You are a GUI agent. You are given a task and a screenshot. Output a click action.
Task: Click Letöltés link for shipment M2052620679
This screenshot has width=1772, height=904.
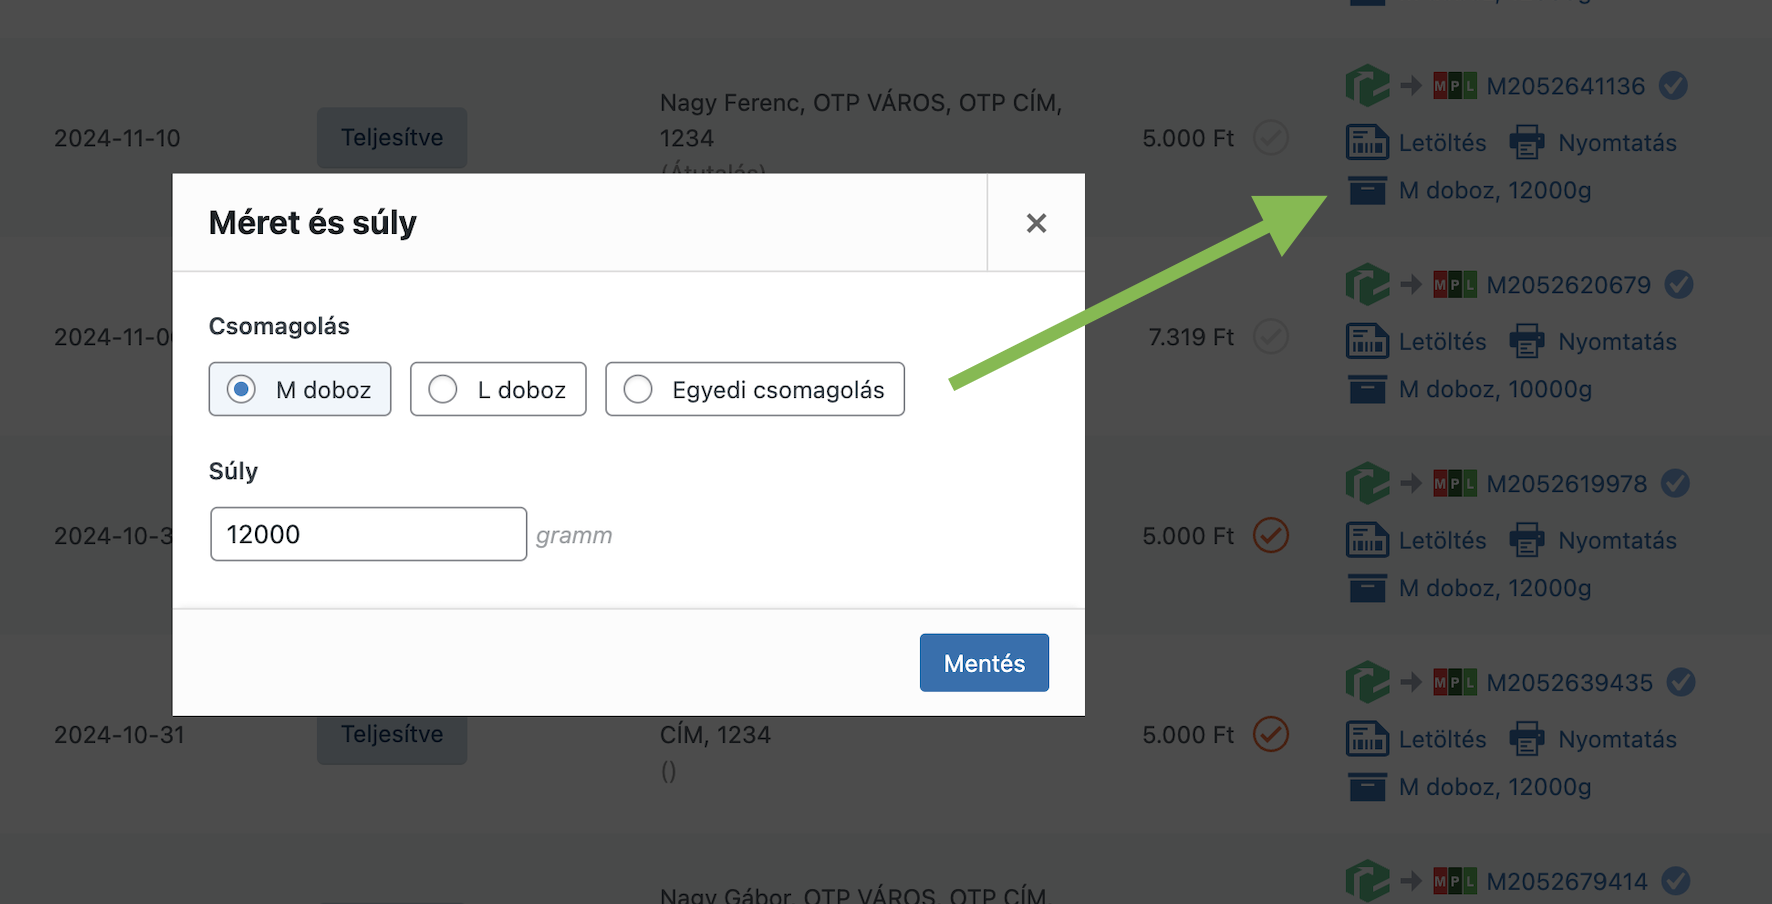(x=1442, y=342)
